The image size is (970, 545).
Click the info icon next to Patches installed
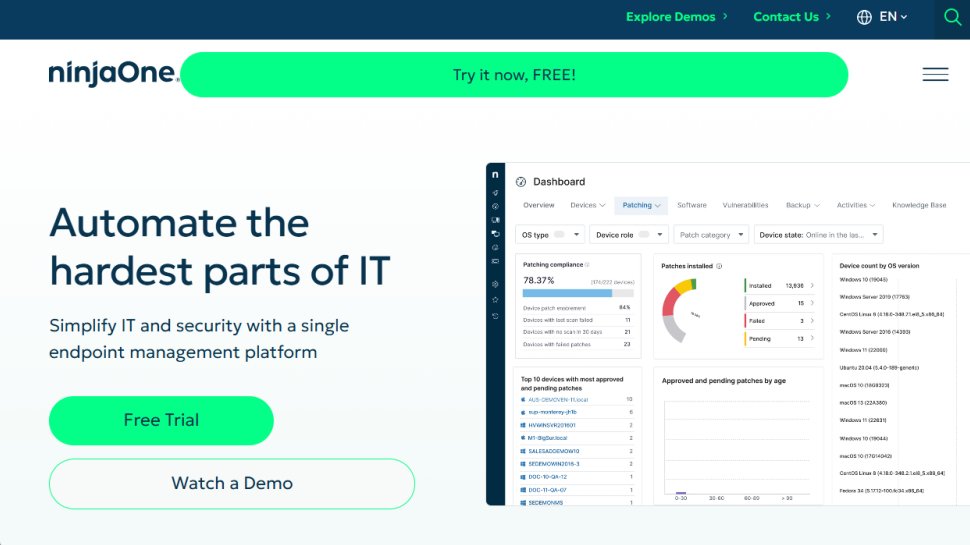[719, 266]
